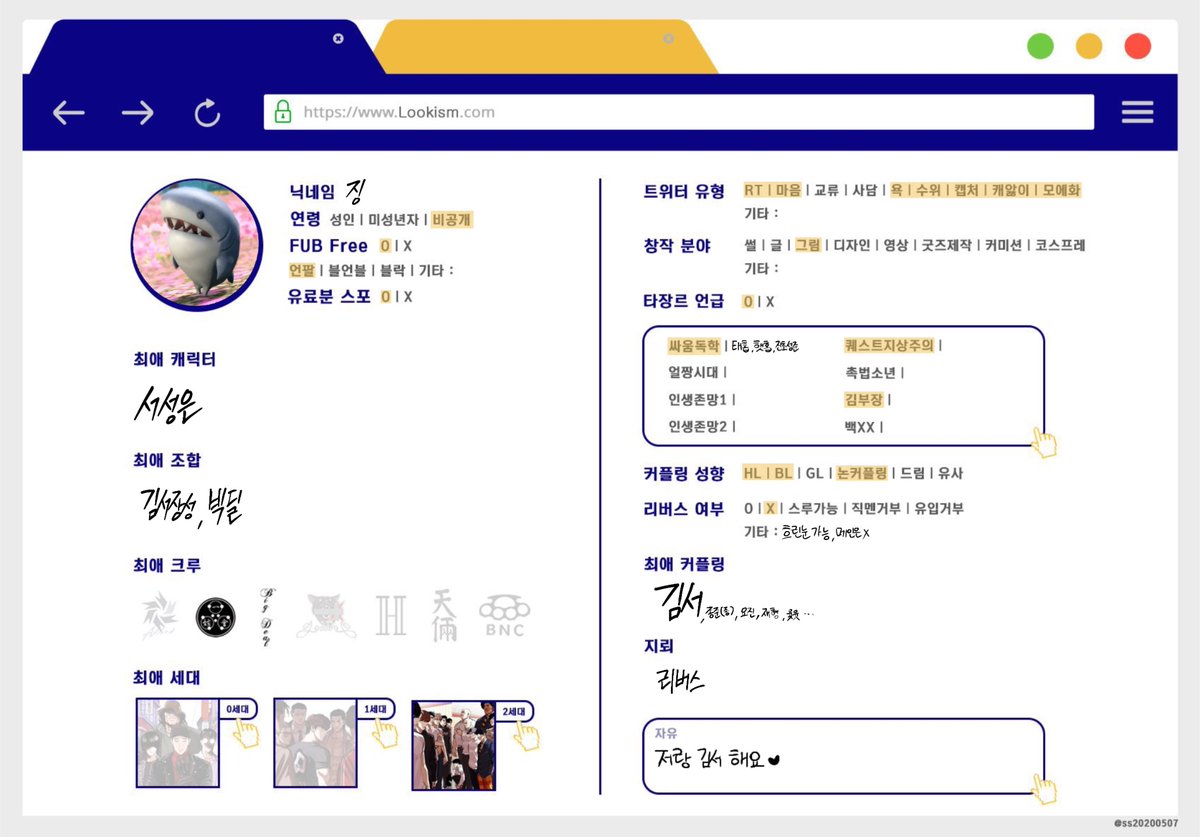Choose the 드림 coupling option
Screen dimensions: 1200x837
[x=913, y=474]
